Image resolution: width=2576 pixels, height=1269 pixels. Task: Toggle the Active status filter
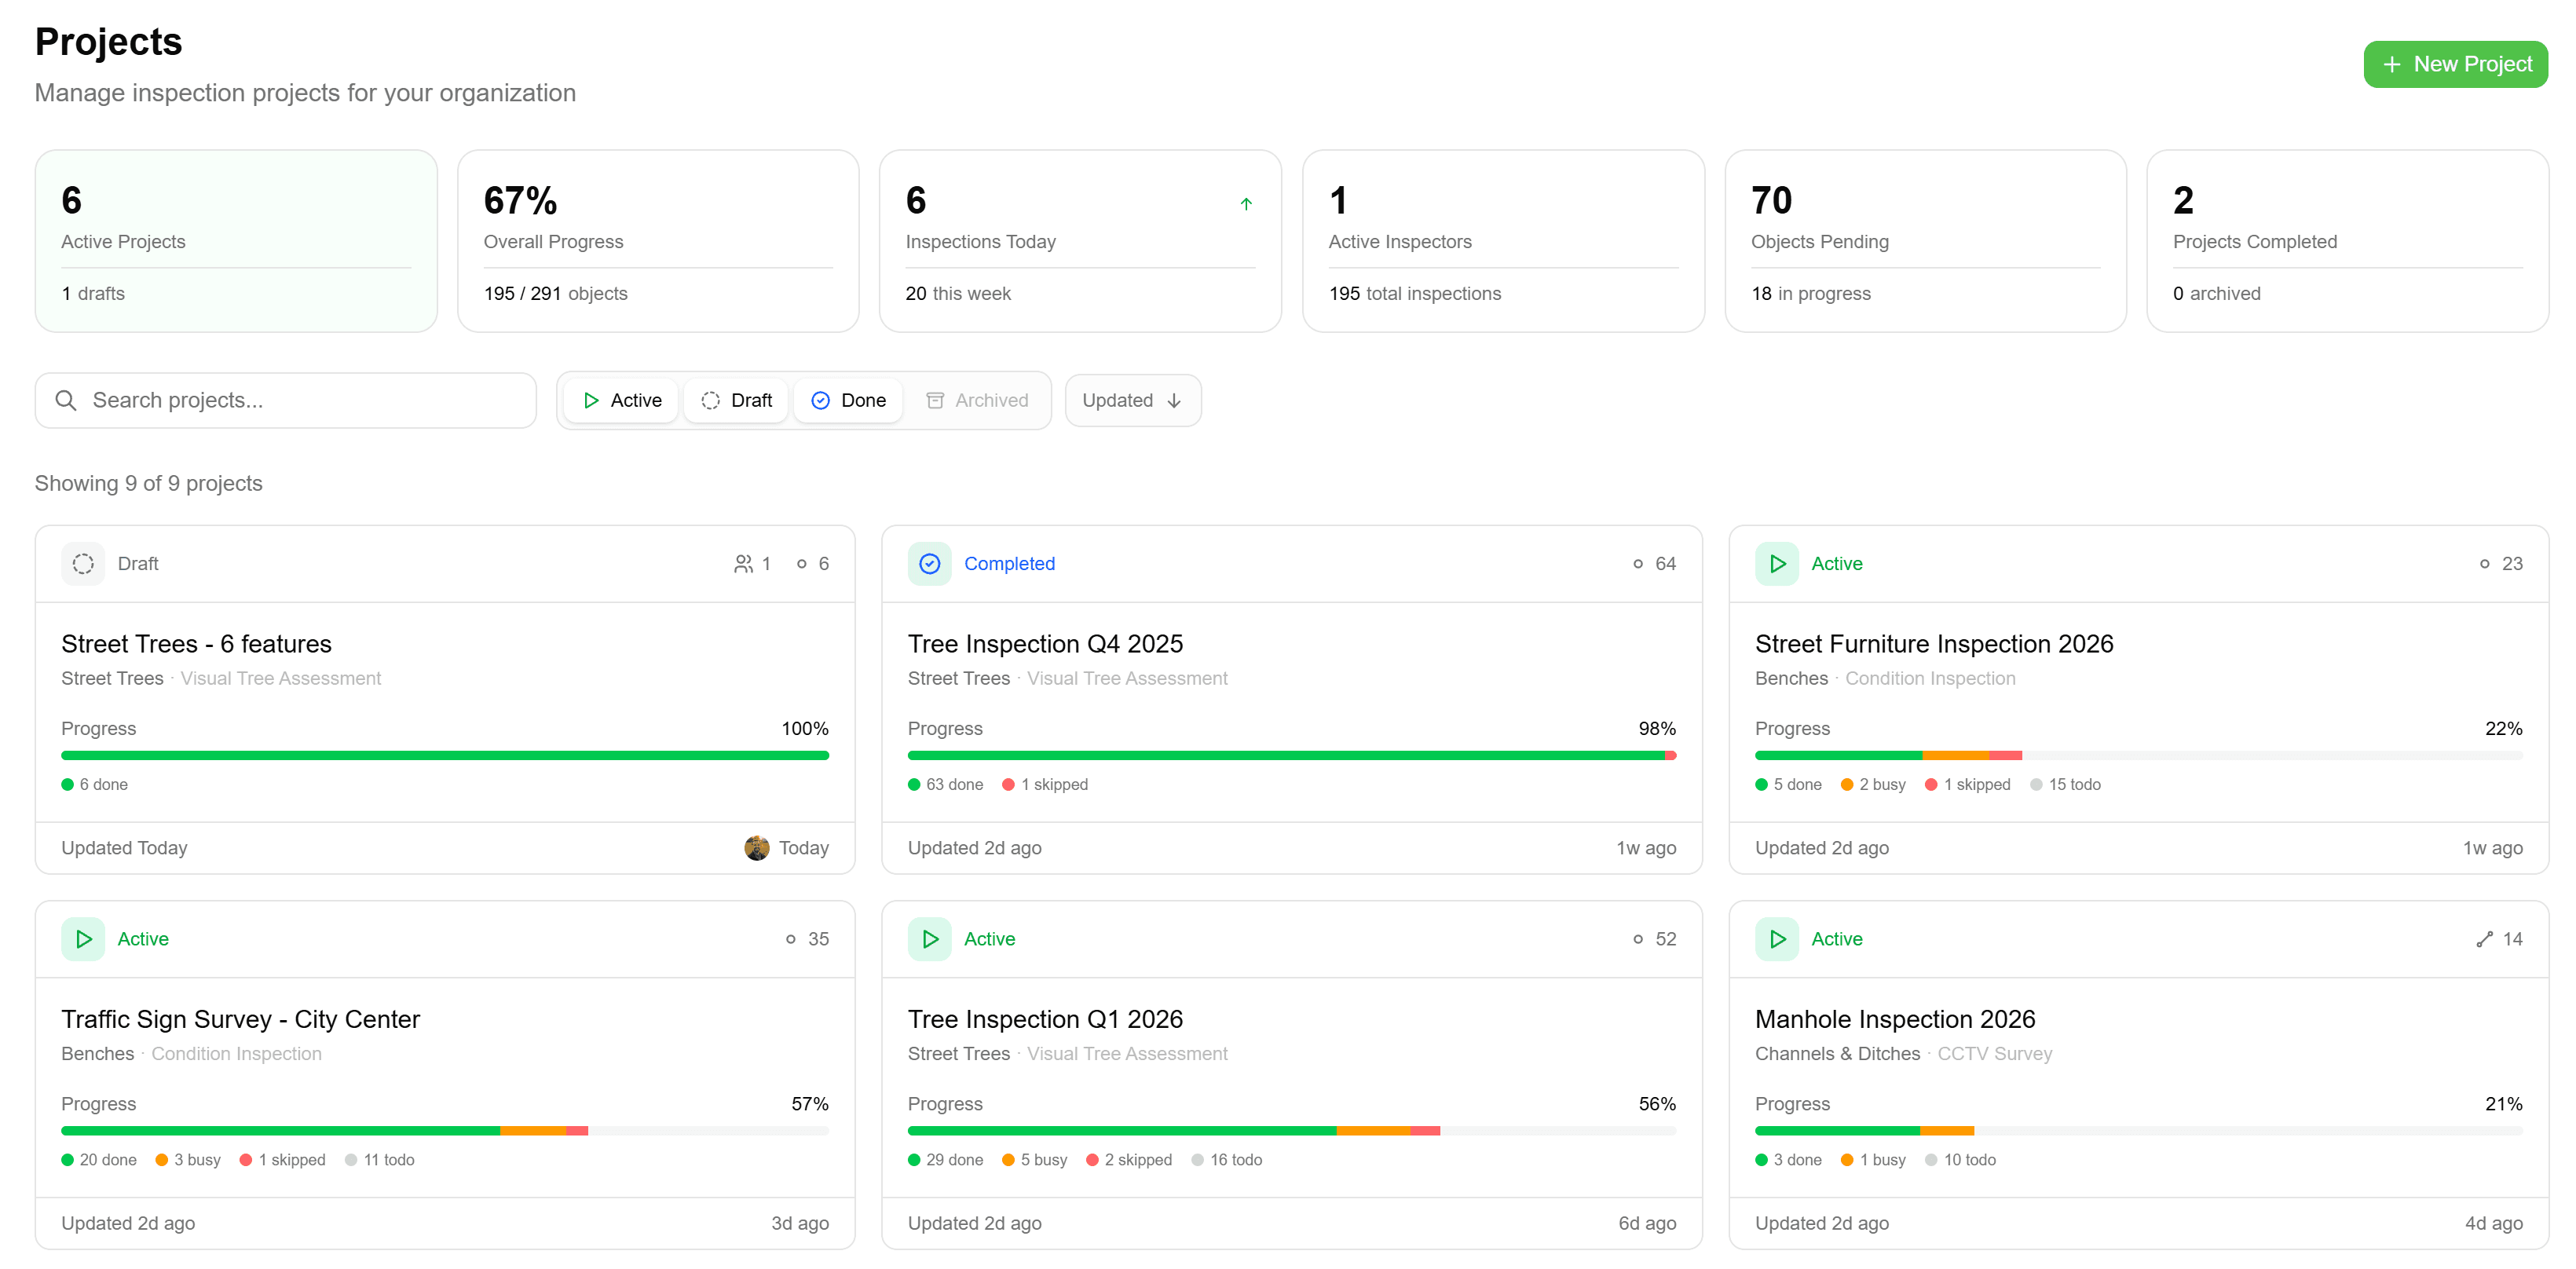(620, 400)
